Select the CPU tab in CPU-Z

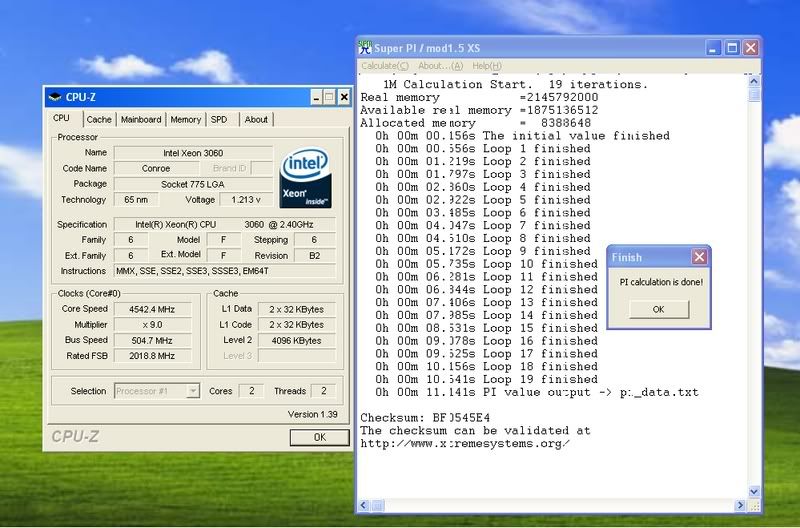tap(61, 118)
